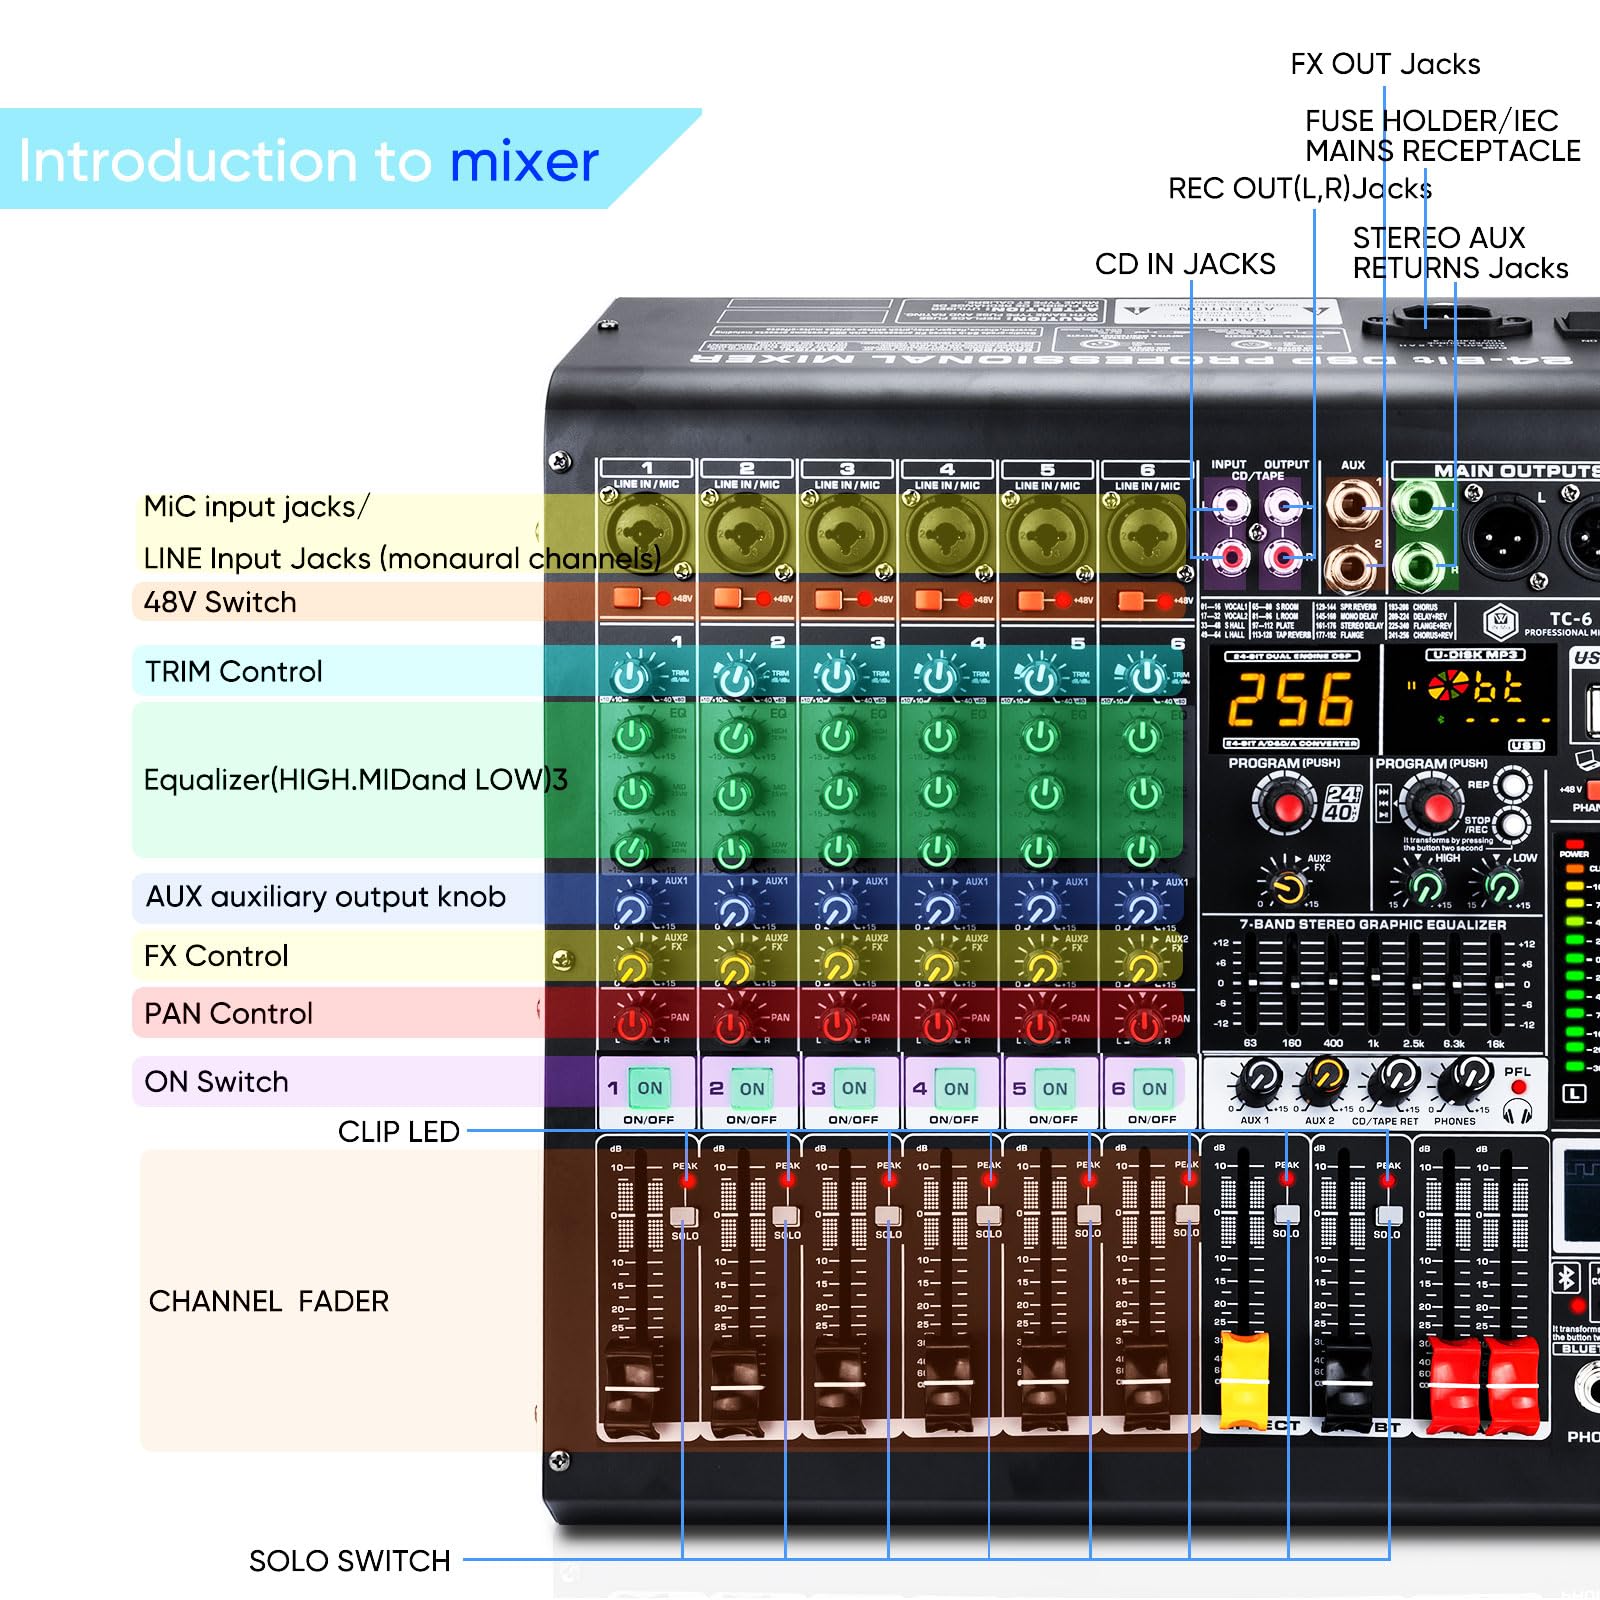Click the 24/40 bit badge icon
The width and height of the screenshot is (1600, 1600).
1343,803
